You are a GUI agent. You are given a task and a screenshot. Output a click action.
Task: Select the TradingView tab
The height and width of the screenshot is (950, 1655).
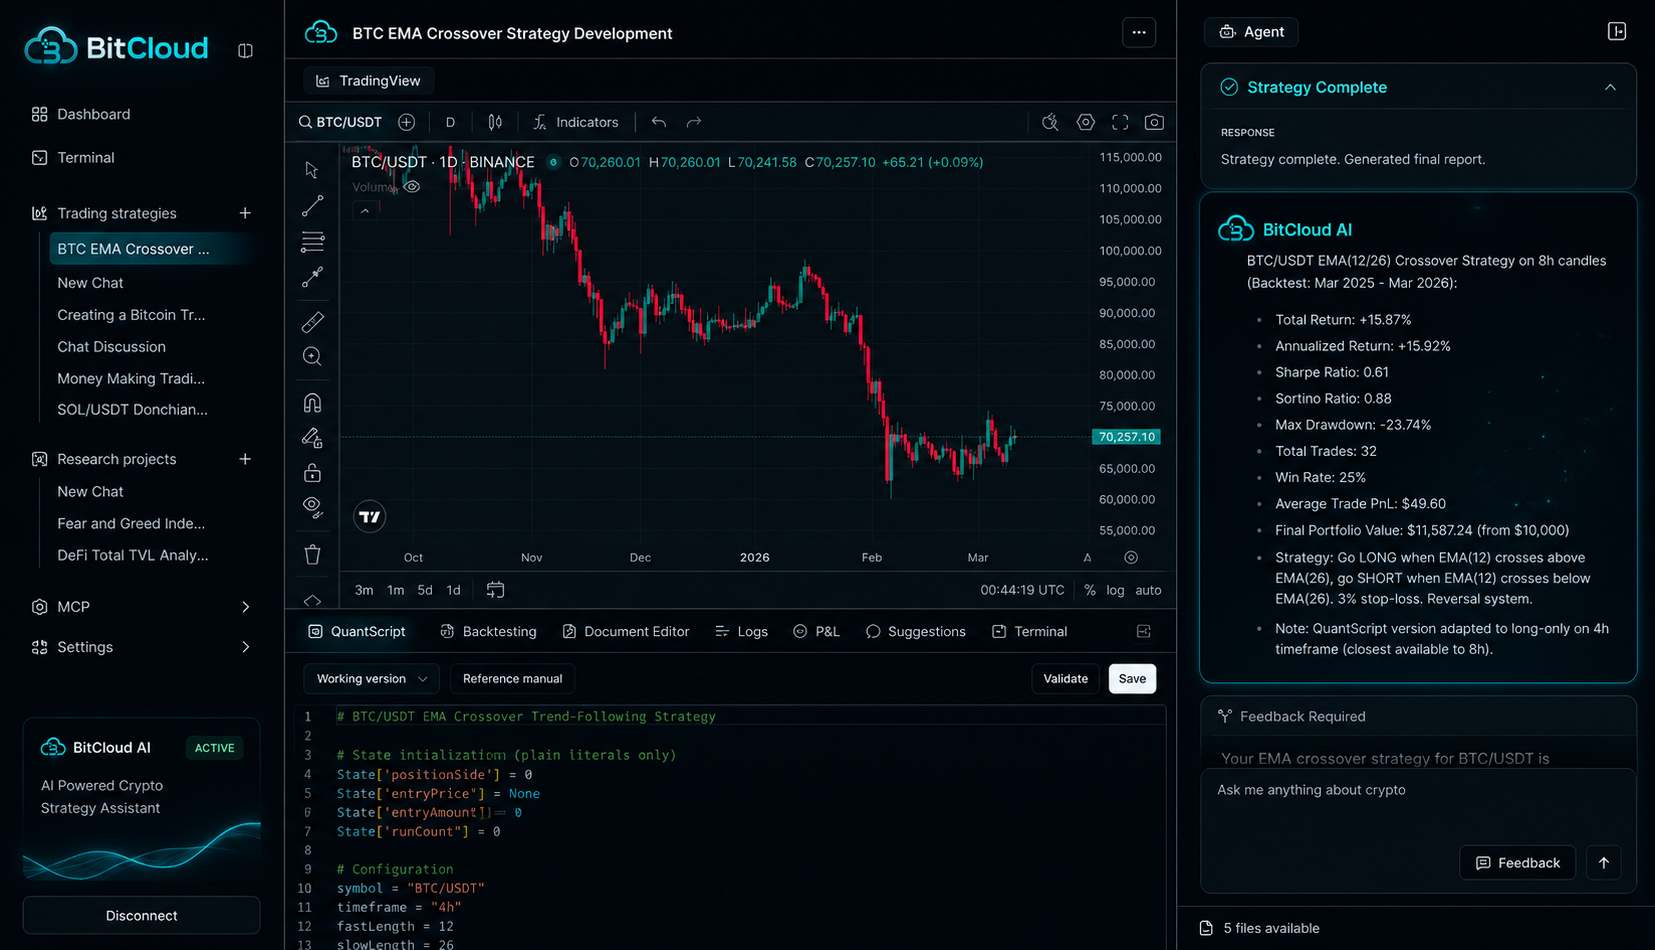368,81
